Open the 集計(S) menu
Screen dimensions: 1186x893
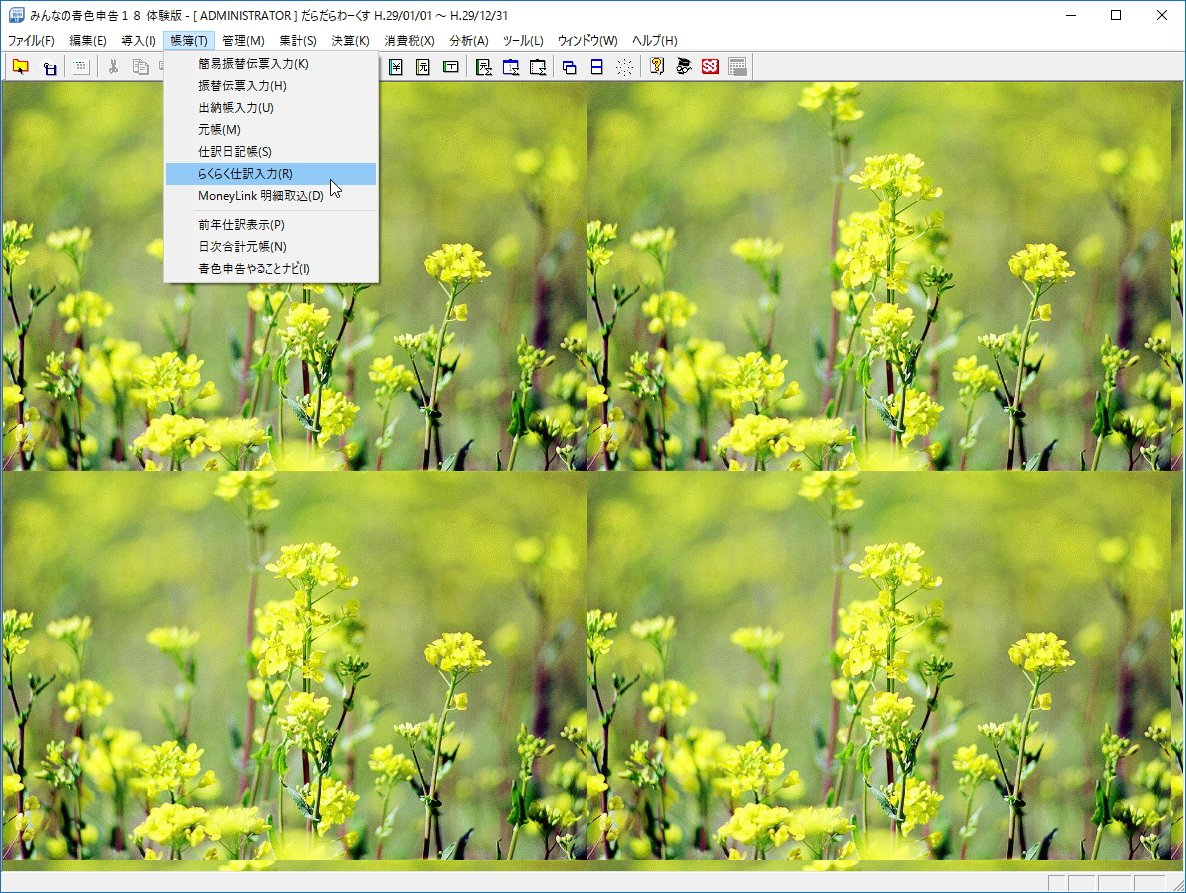click(x=298, y=41)
